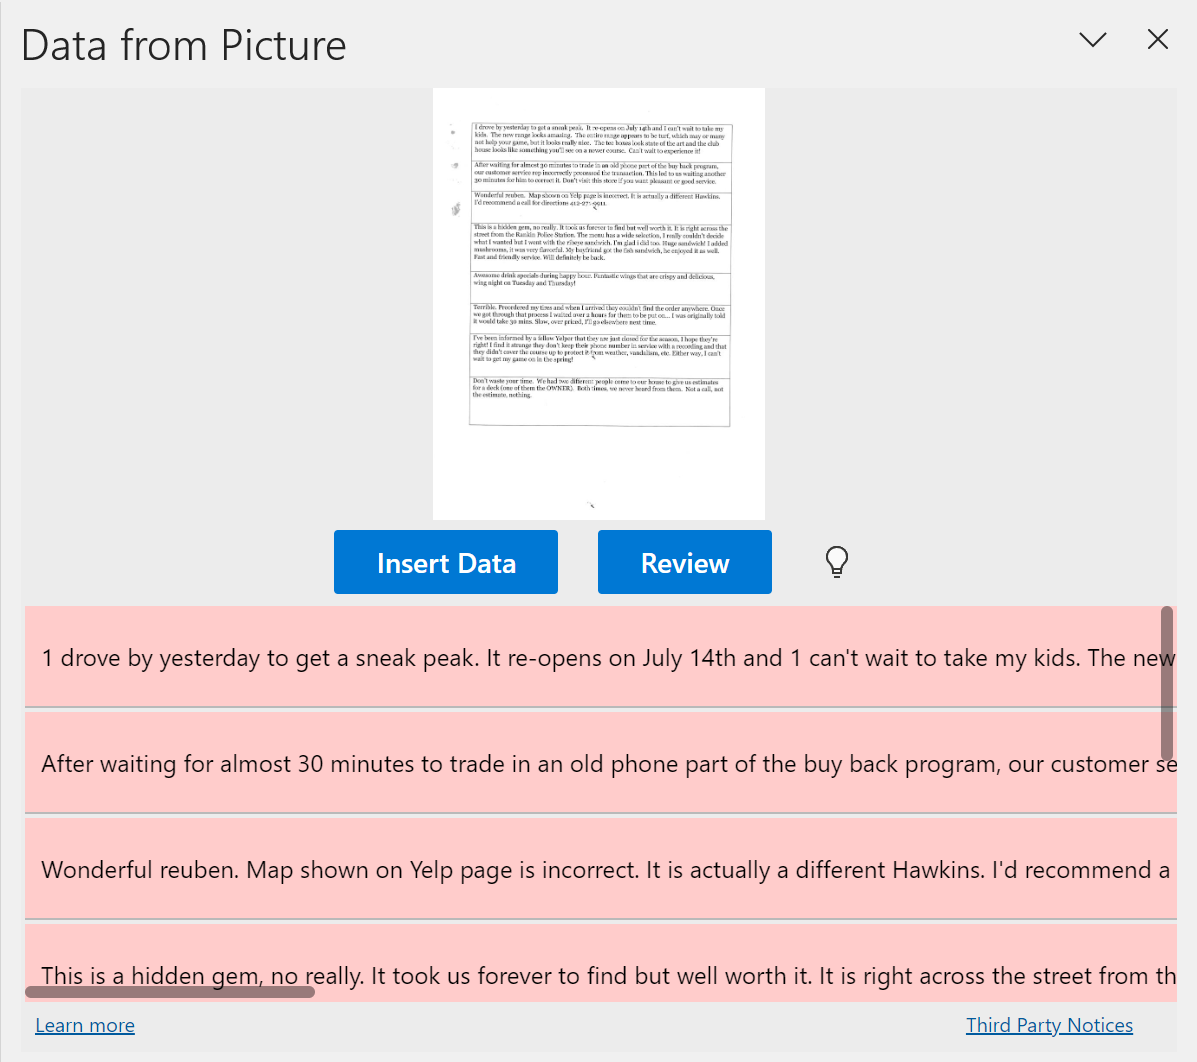Select the 'After waiting for almost 30 minutes' row
The image size is (1197, 1062).
point(600,764)
